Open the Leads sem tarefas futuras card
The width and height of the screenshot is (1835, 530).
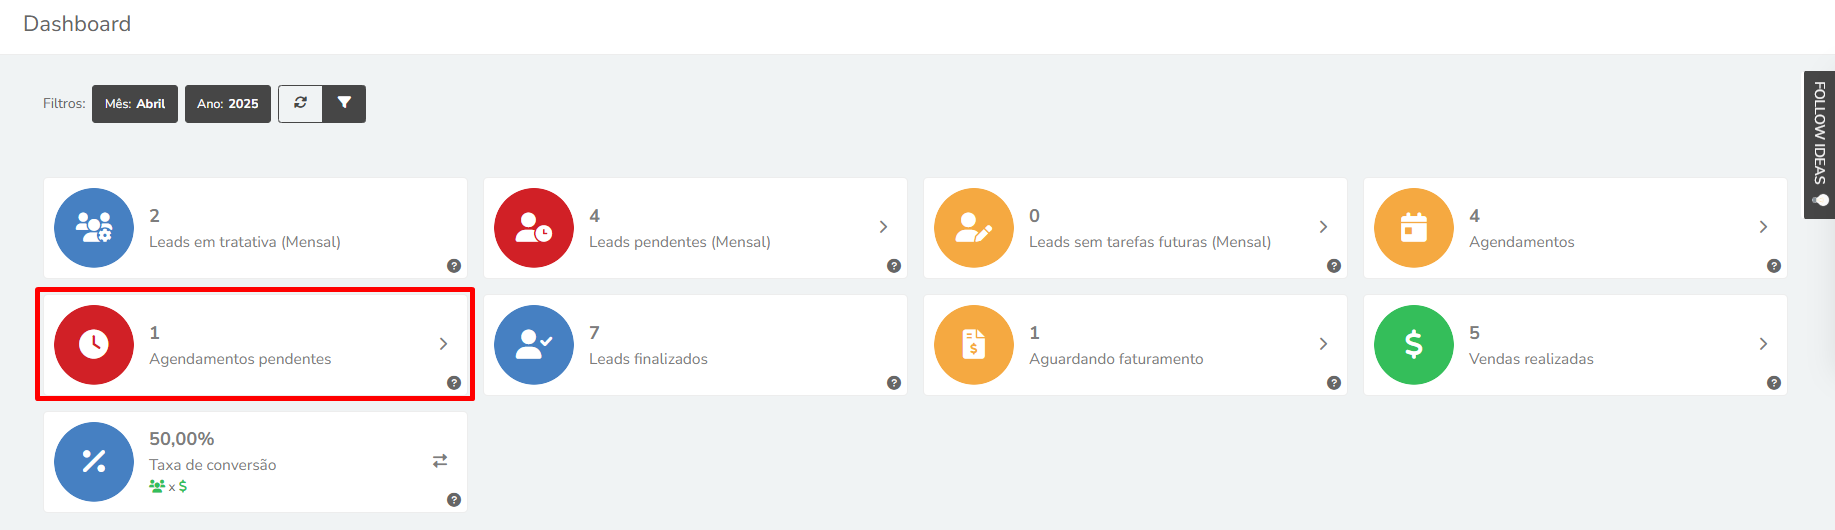(x=1135, y=228)
